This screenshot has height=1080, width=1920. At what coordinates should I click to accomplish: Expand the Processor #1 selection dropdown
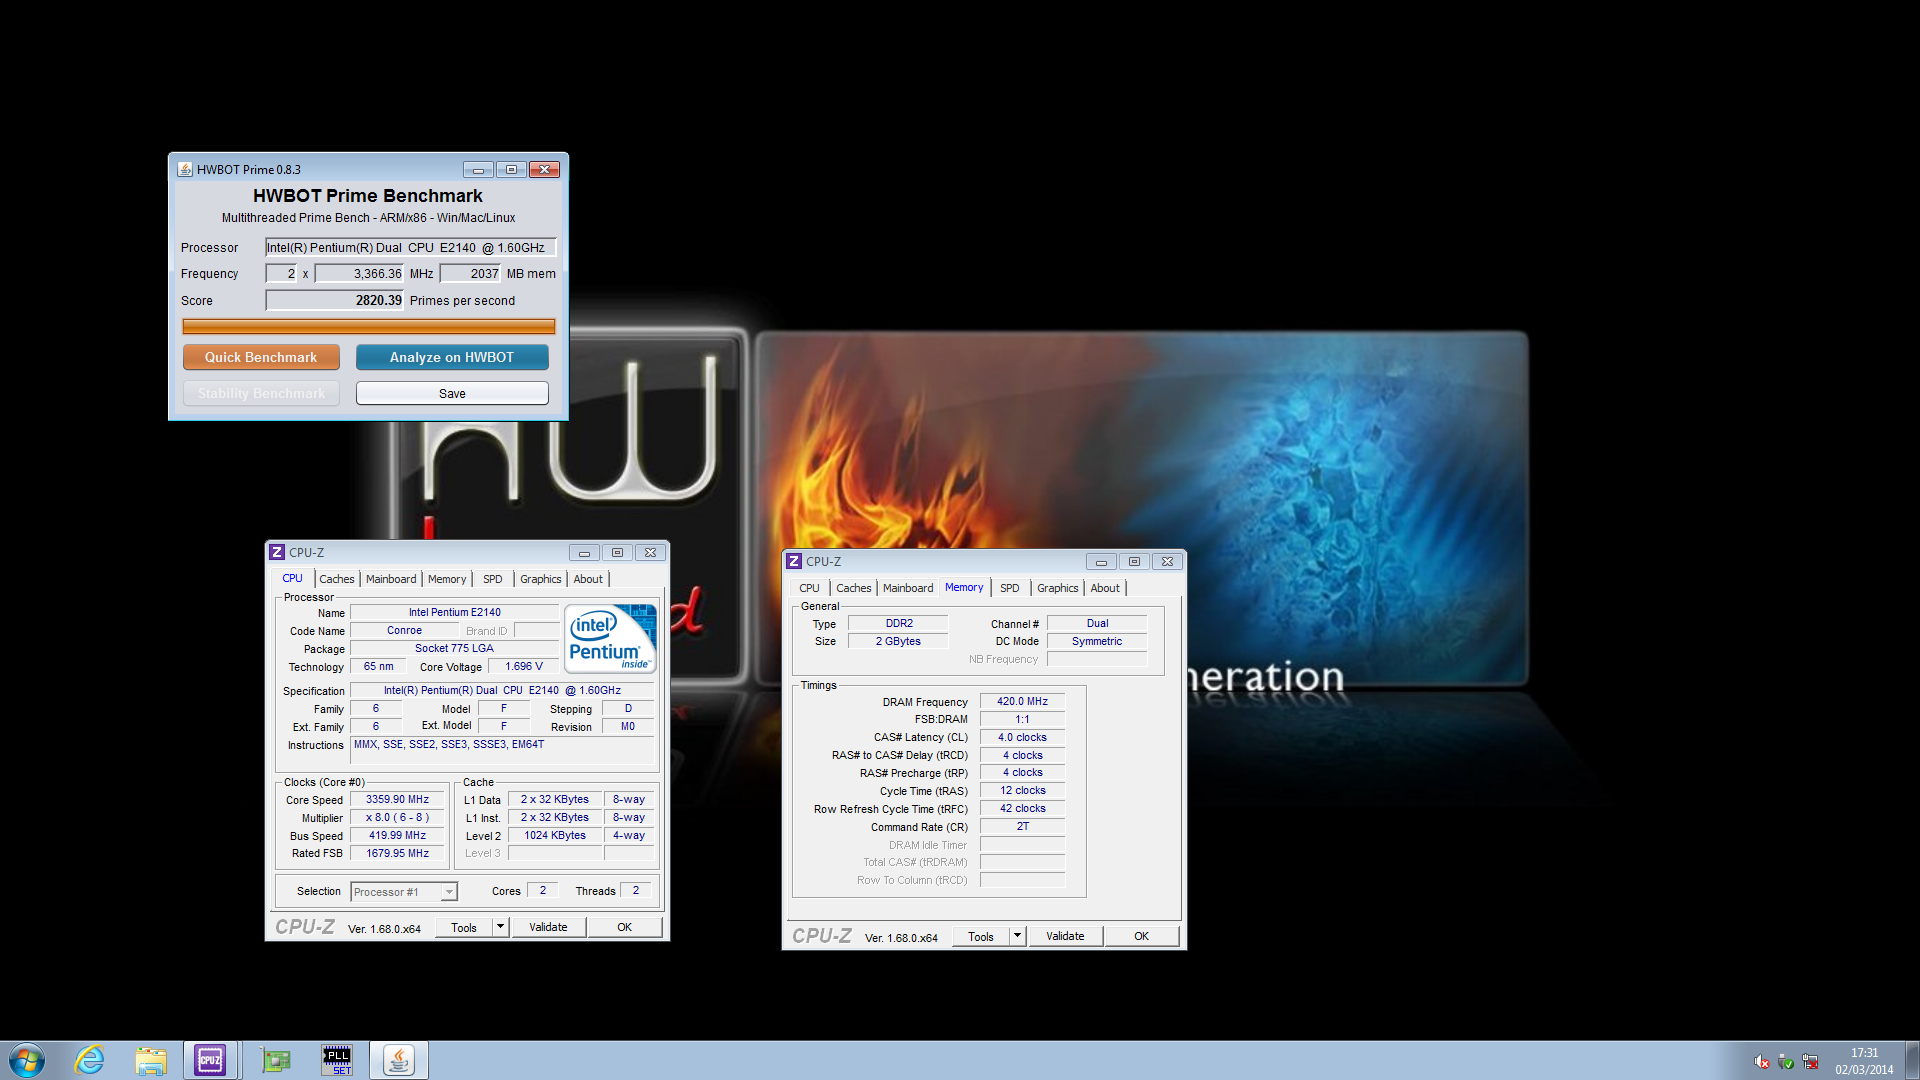pos(449,891)
